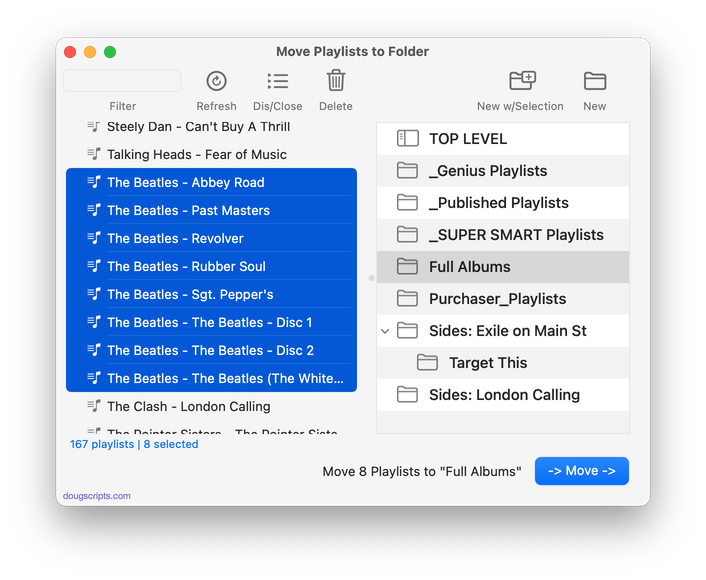This screenshot has width=706, height=580.
Task: Select The Beatles - Revolver playlist
Action: coord(211,238)
